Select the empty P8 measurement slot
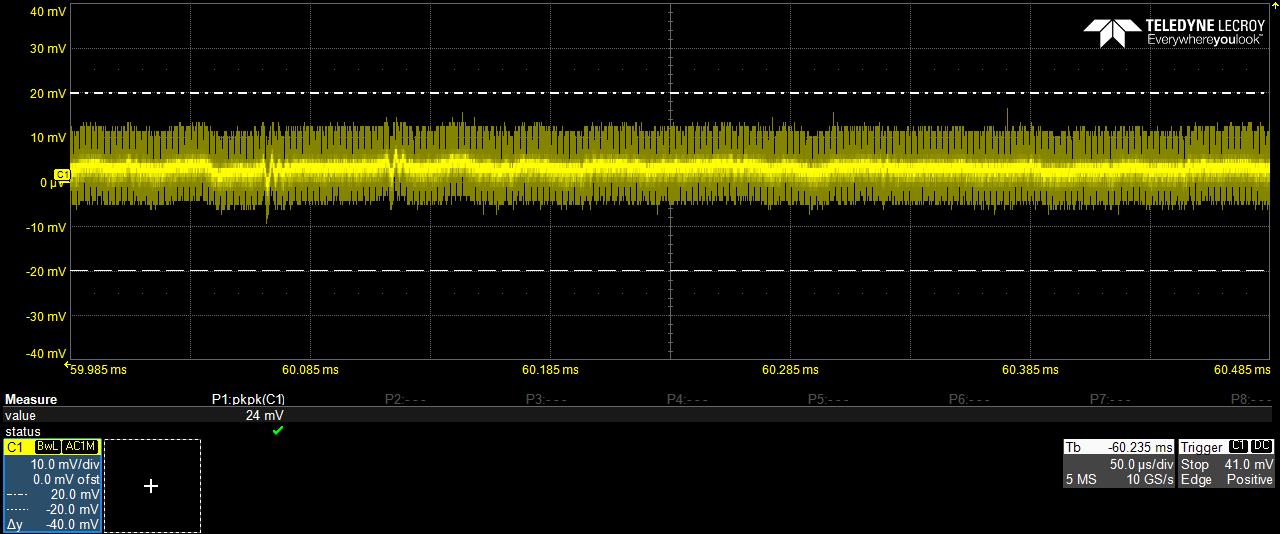 (1251, 399)
